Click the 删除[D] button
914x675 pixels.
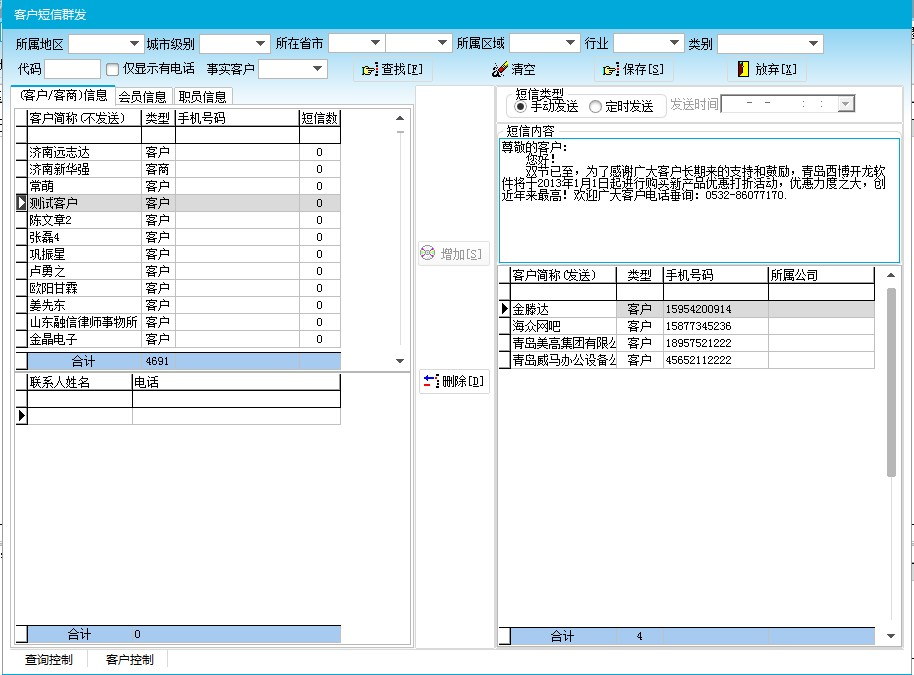[x=454, y=381]
